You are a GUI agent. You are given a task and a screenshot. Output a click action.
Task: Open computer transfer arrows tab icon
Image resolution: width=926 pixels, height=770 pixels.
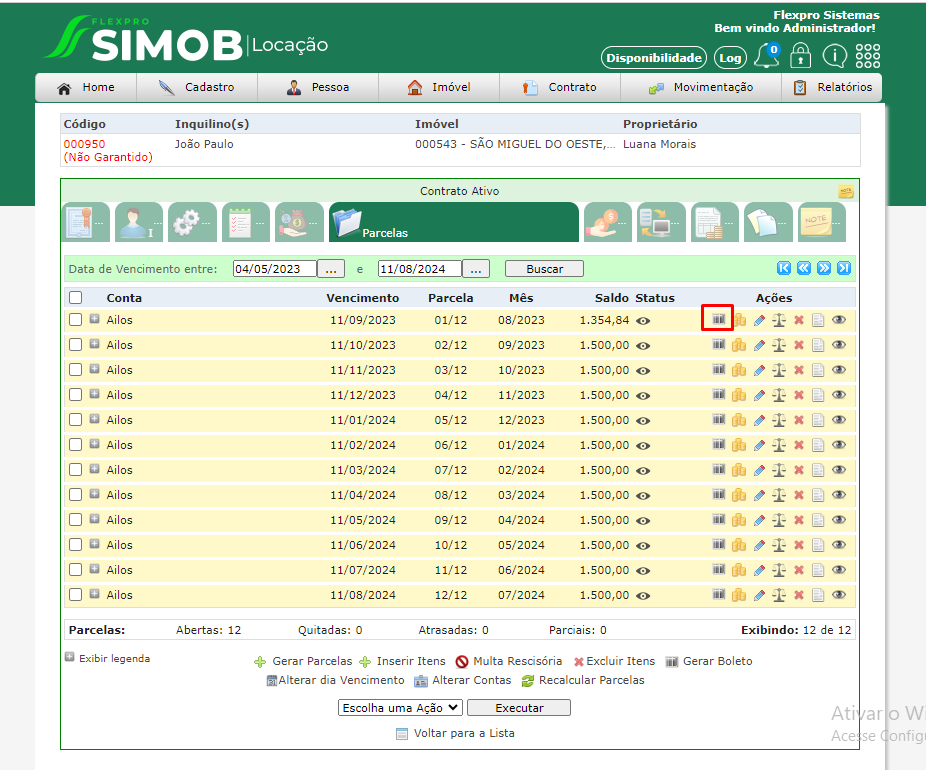tap(661, 222)
